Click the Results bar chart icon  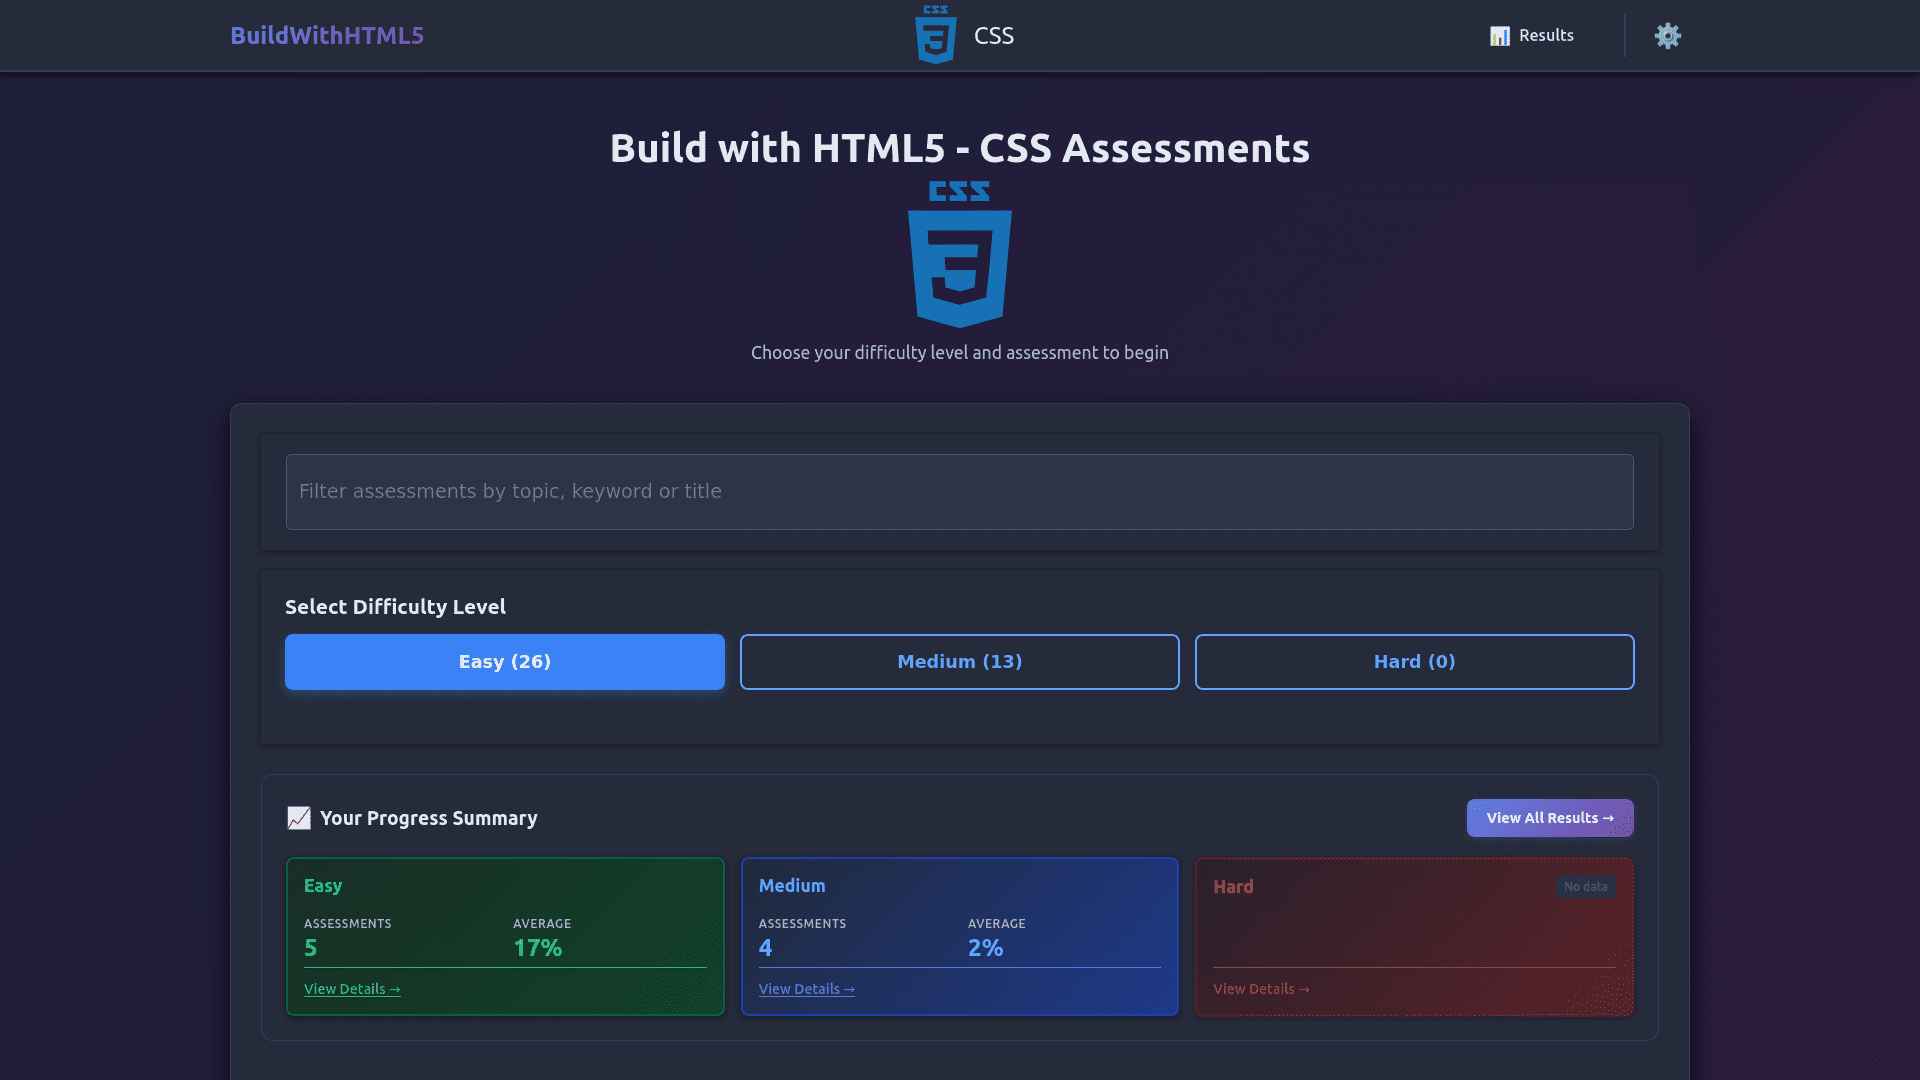pyautogui.click(x=1499, y=36)
